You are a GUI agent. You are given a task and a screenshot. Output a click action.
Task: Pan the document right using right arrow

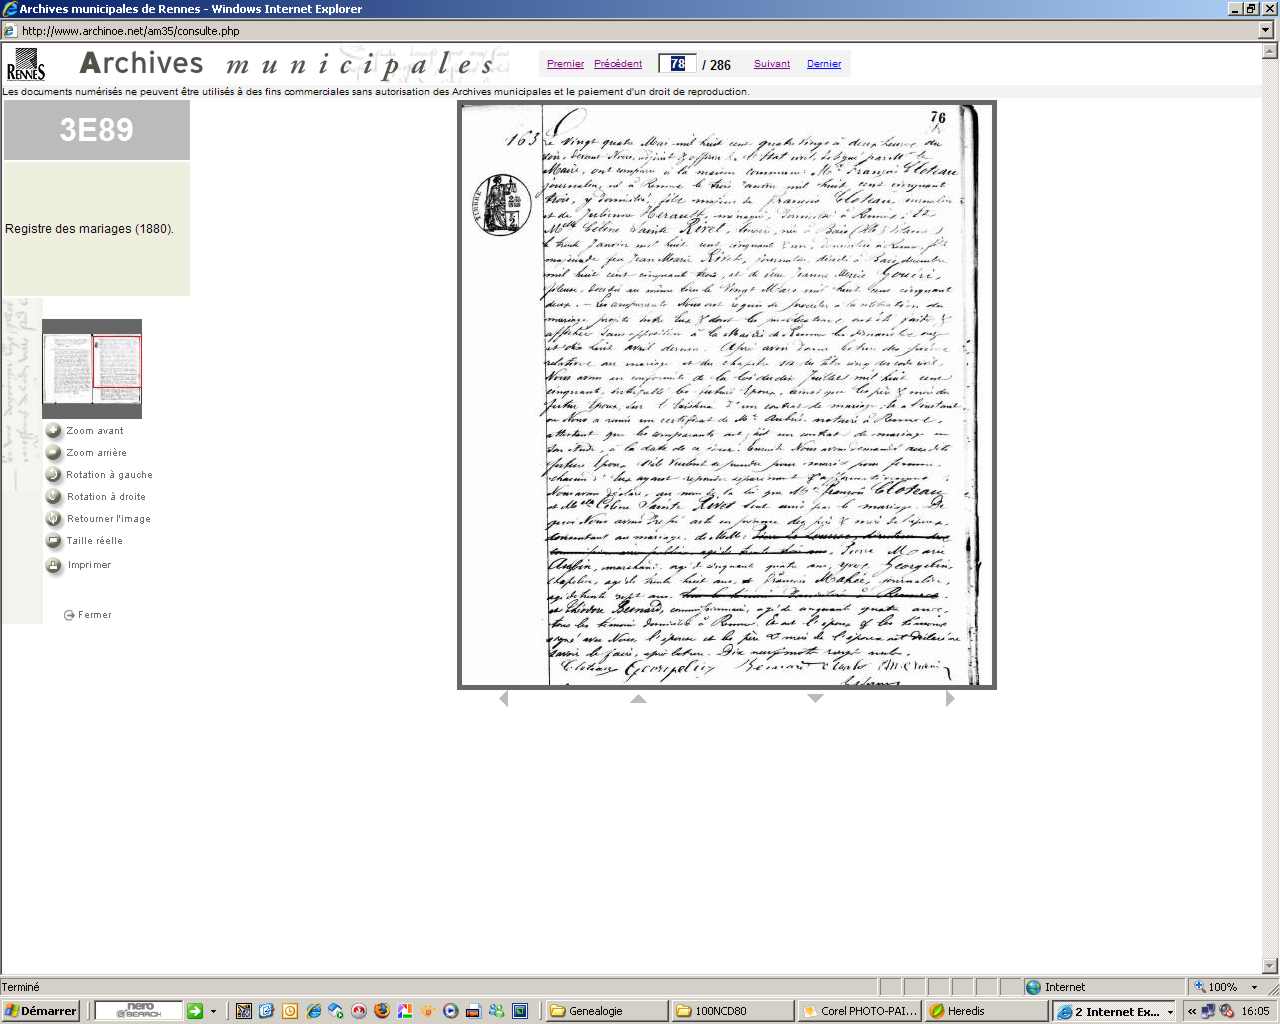pos(950,698)
